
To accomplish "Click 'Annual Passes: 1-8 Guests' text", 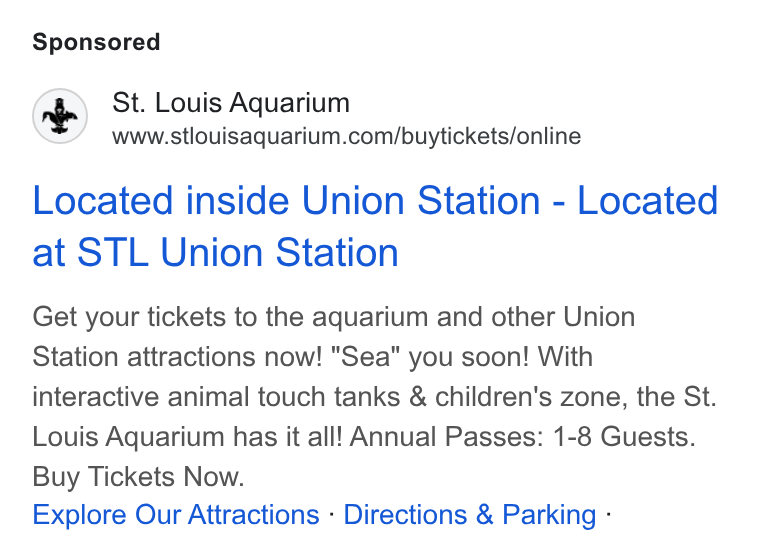I will [x=522, y=436].
